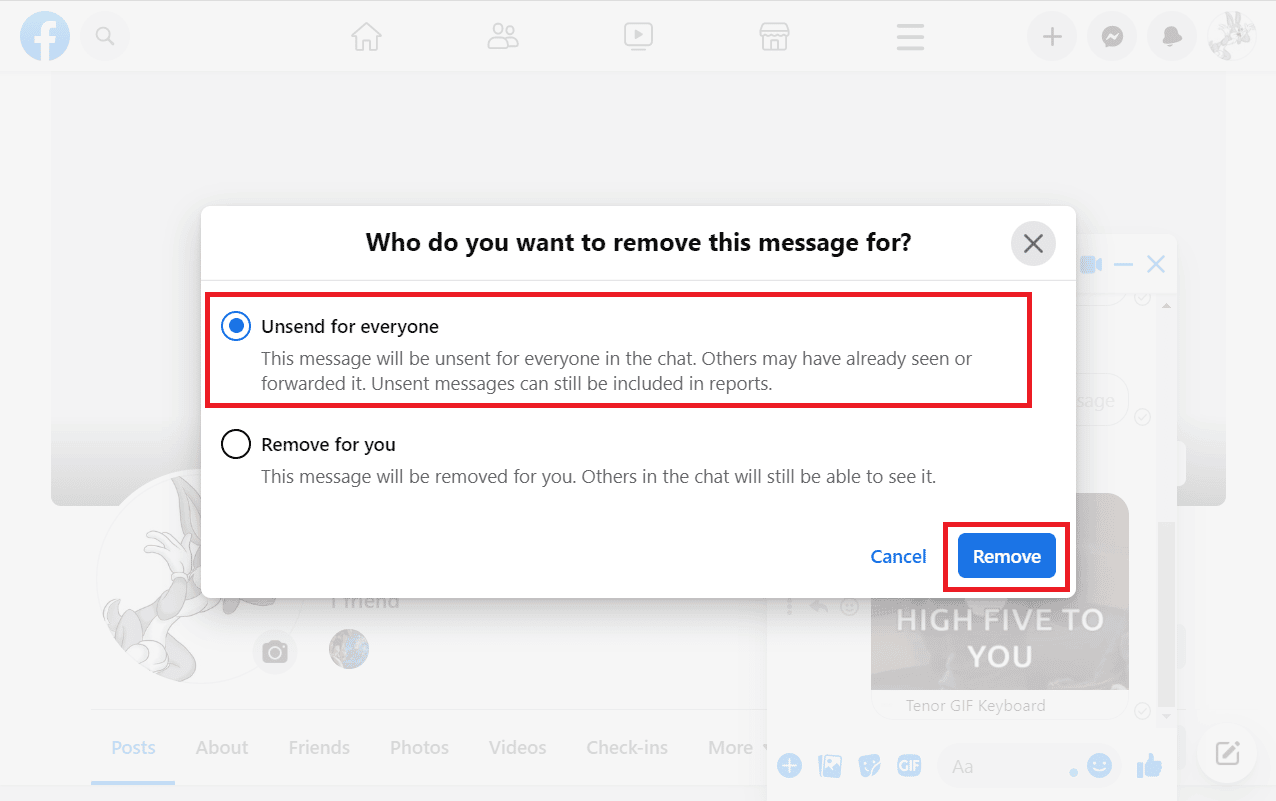Viewport: 1276px width, 801px height.
Task: Click the Home icon
Action: (366, 36)
